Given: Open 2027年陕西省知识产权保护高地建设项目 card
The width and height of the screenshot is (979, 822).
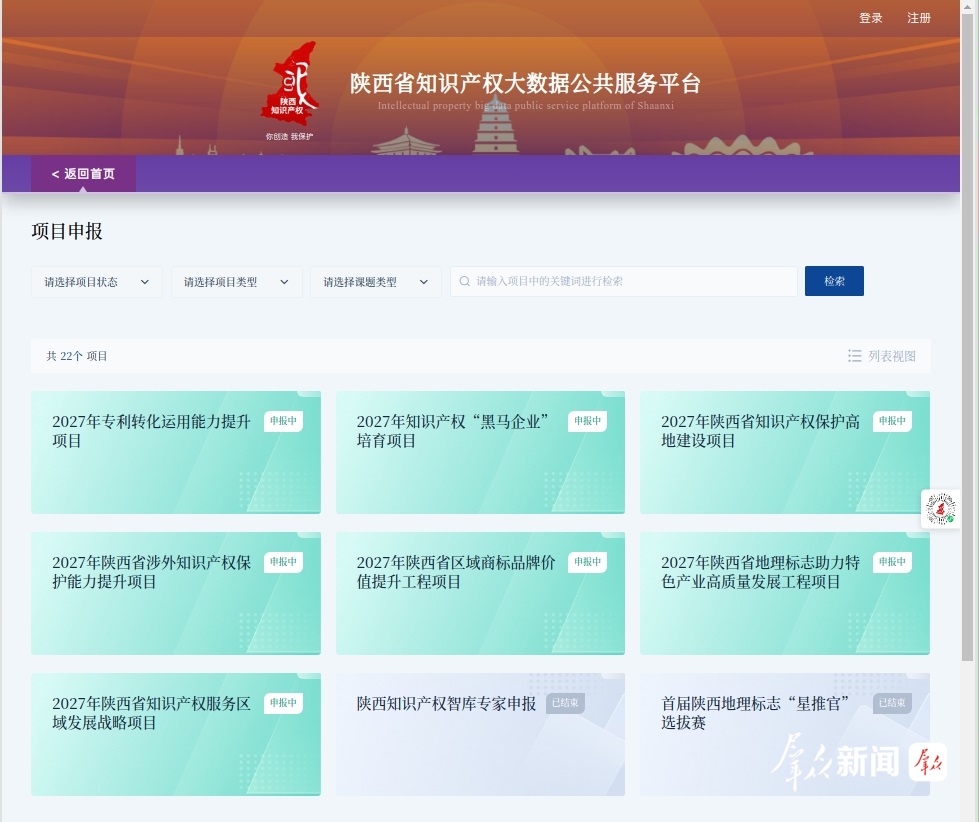Looking at the screenshot, I should point(785,453).
